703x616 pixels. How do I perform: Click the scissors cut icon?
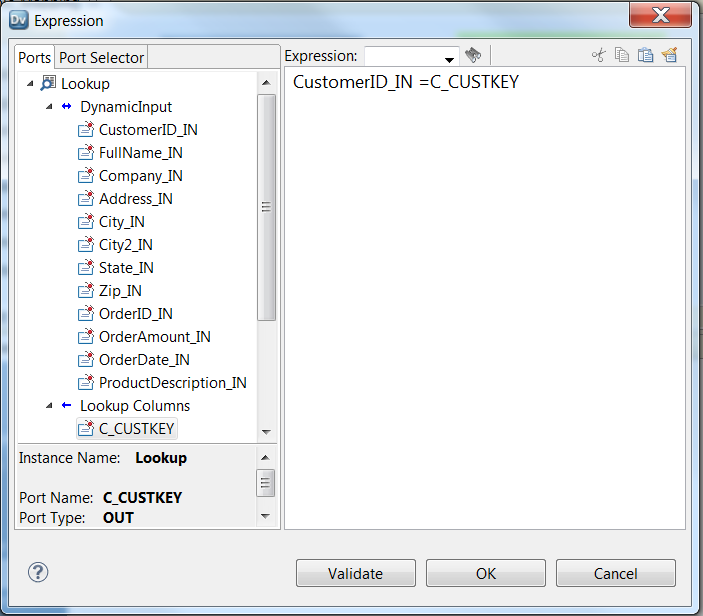[x=599, y=56]
